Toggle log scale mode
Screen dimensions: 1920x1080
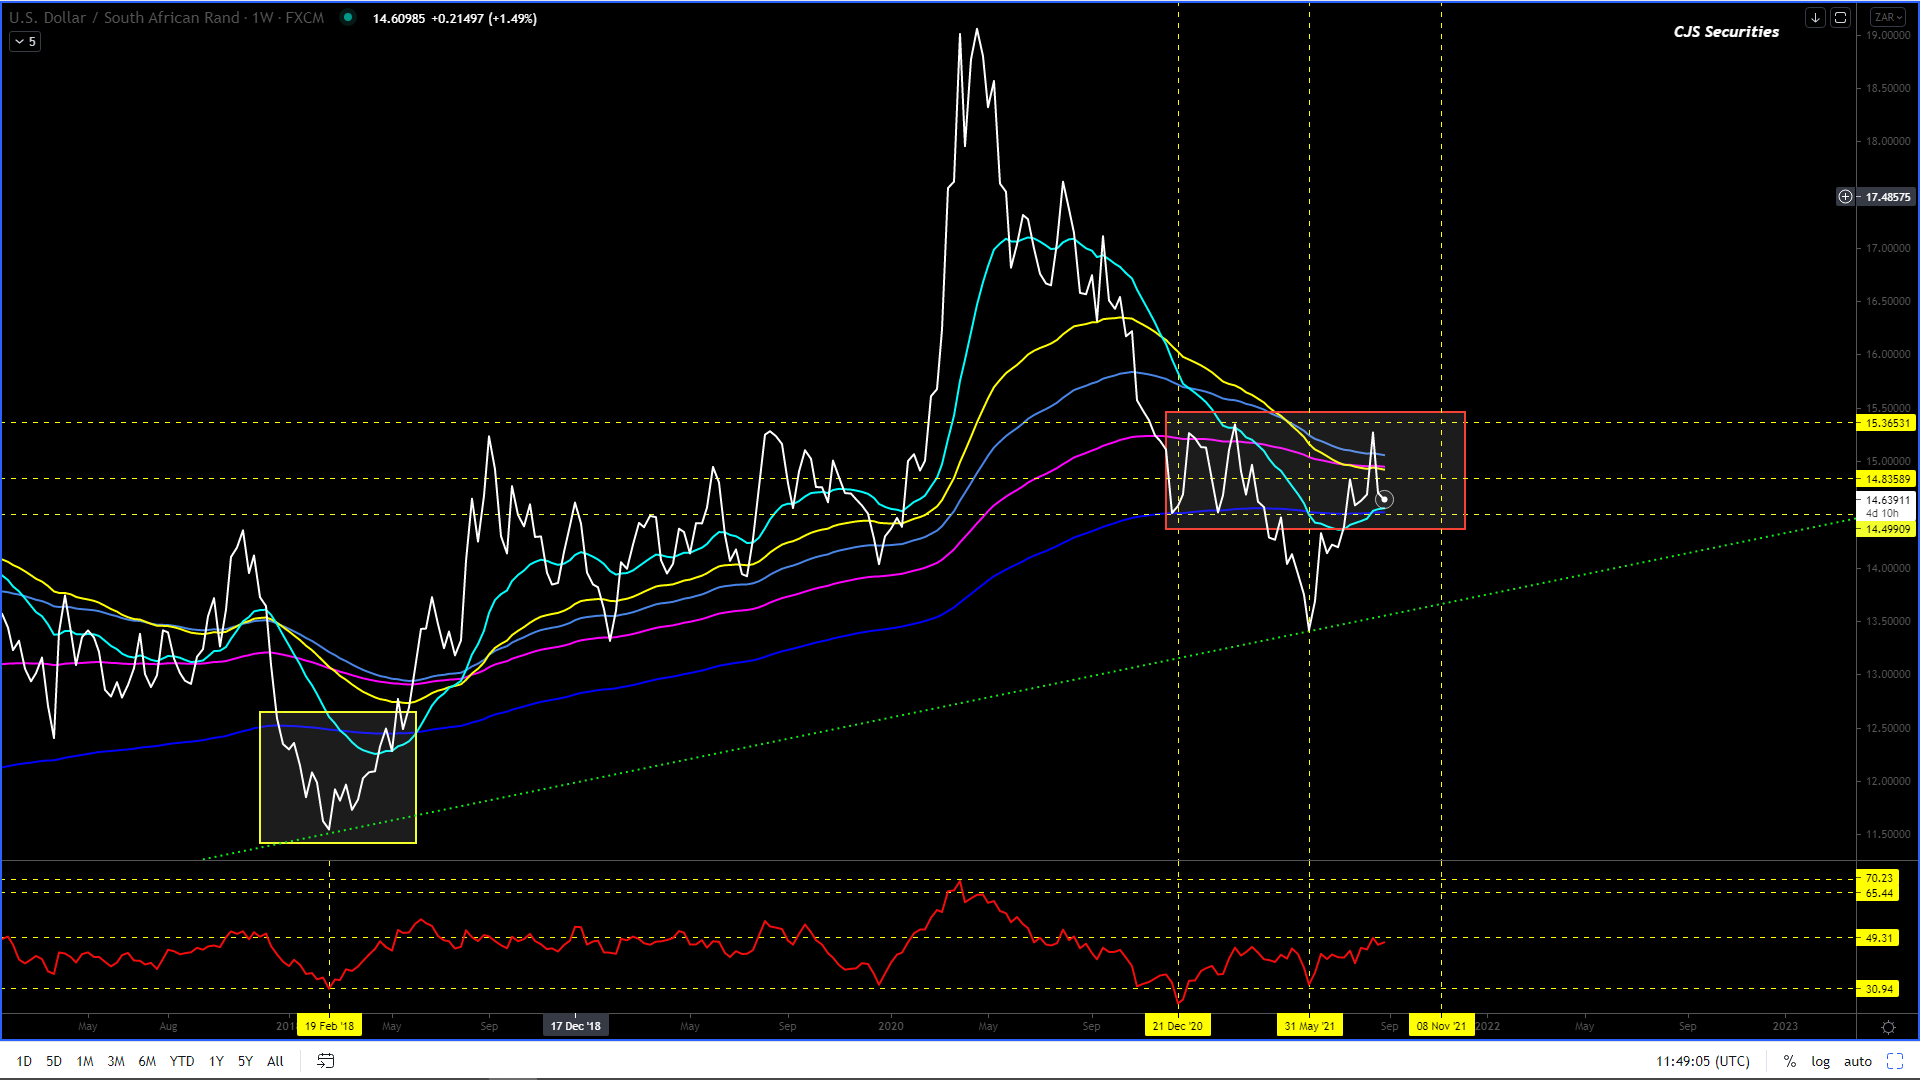[1820, 1061]
